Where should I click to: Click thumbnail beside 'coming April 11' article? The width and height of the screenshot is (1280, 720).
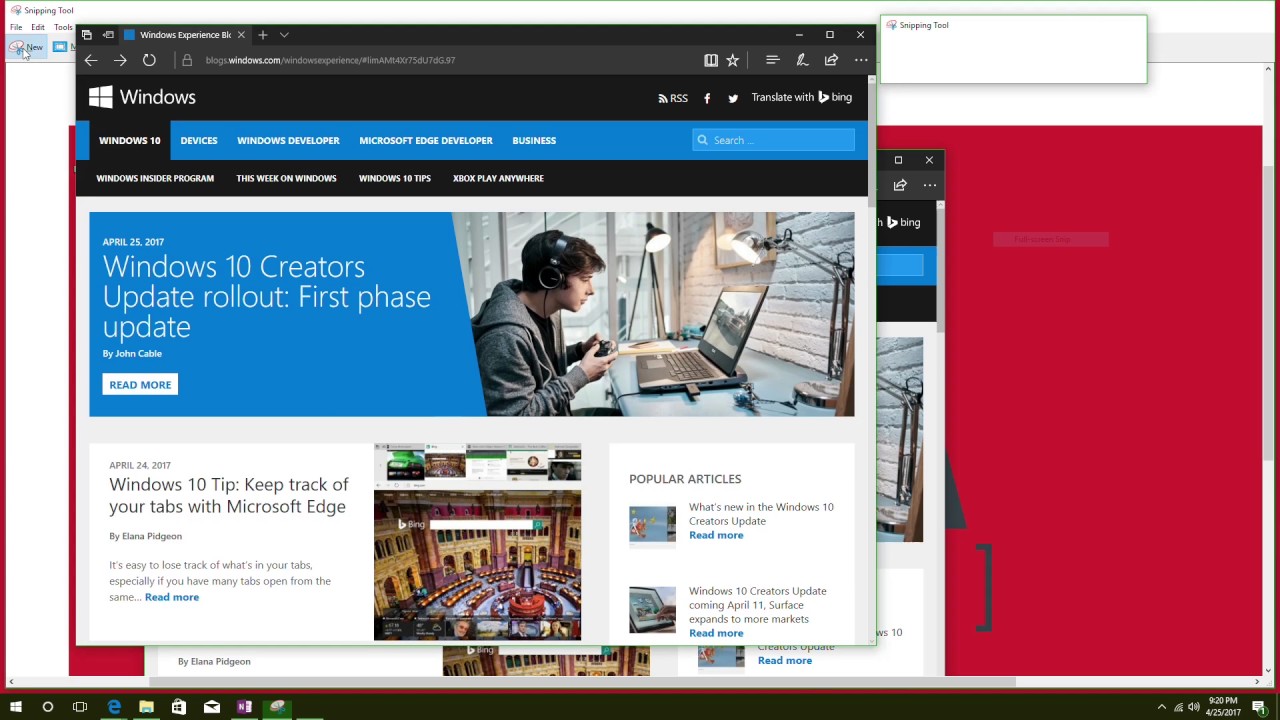pyautogui.click(x=652, y=609)
